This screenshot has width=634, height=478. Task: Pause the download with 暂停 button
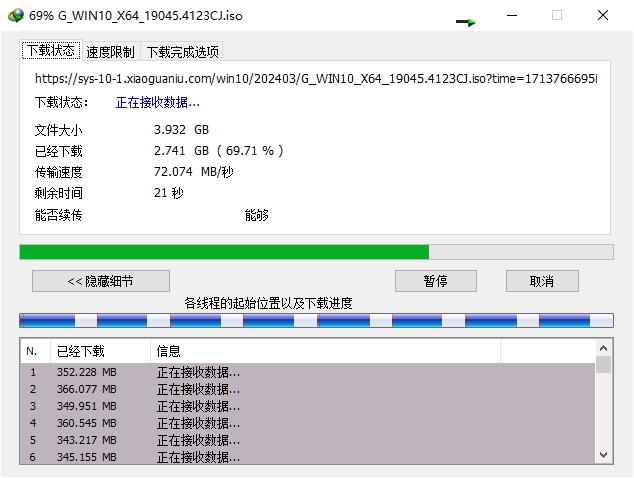pos(435,281)
